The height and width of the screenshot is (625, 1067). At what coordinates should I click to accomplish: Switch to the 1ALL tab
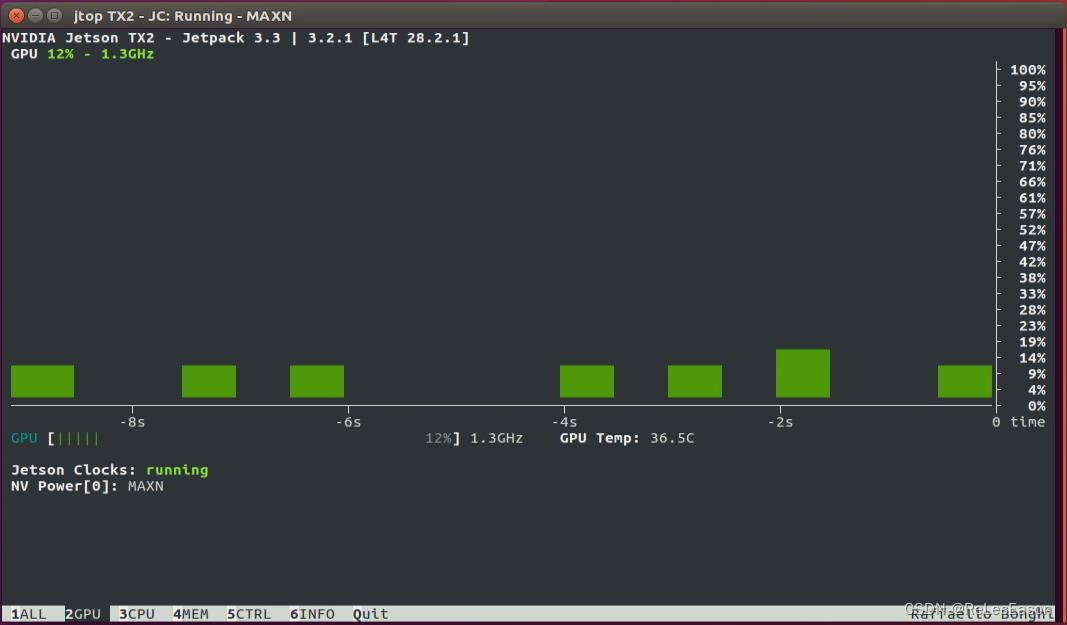pyautogui.click(x=29, y=614)
